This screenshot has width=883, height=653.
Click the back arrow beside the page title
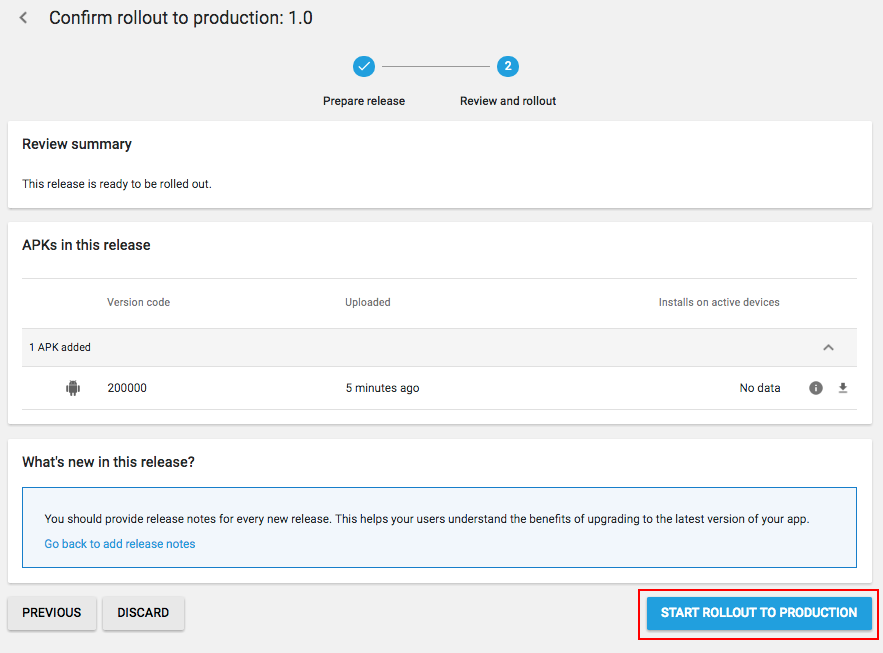click(24, 18)
